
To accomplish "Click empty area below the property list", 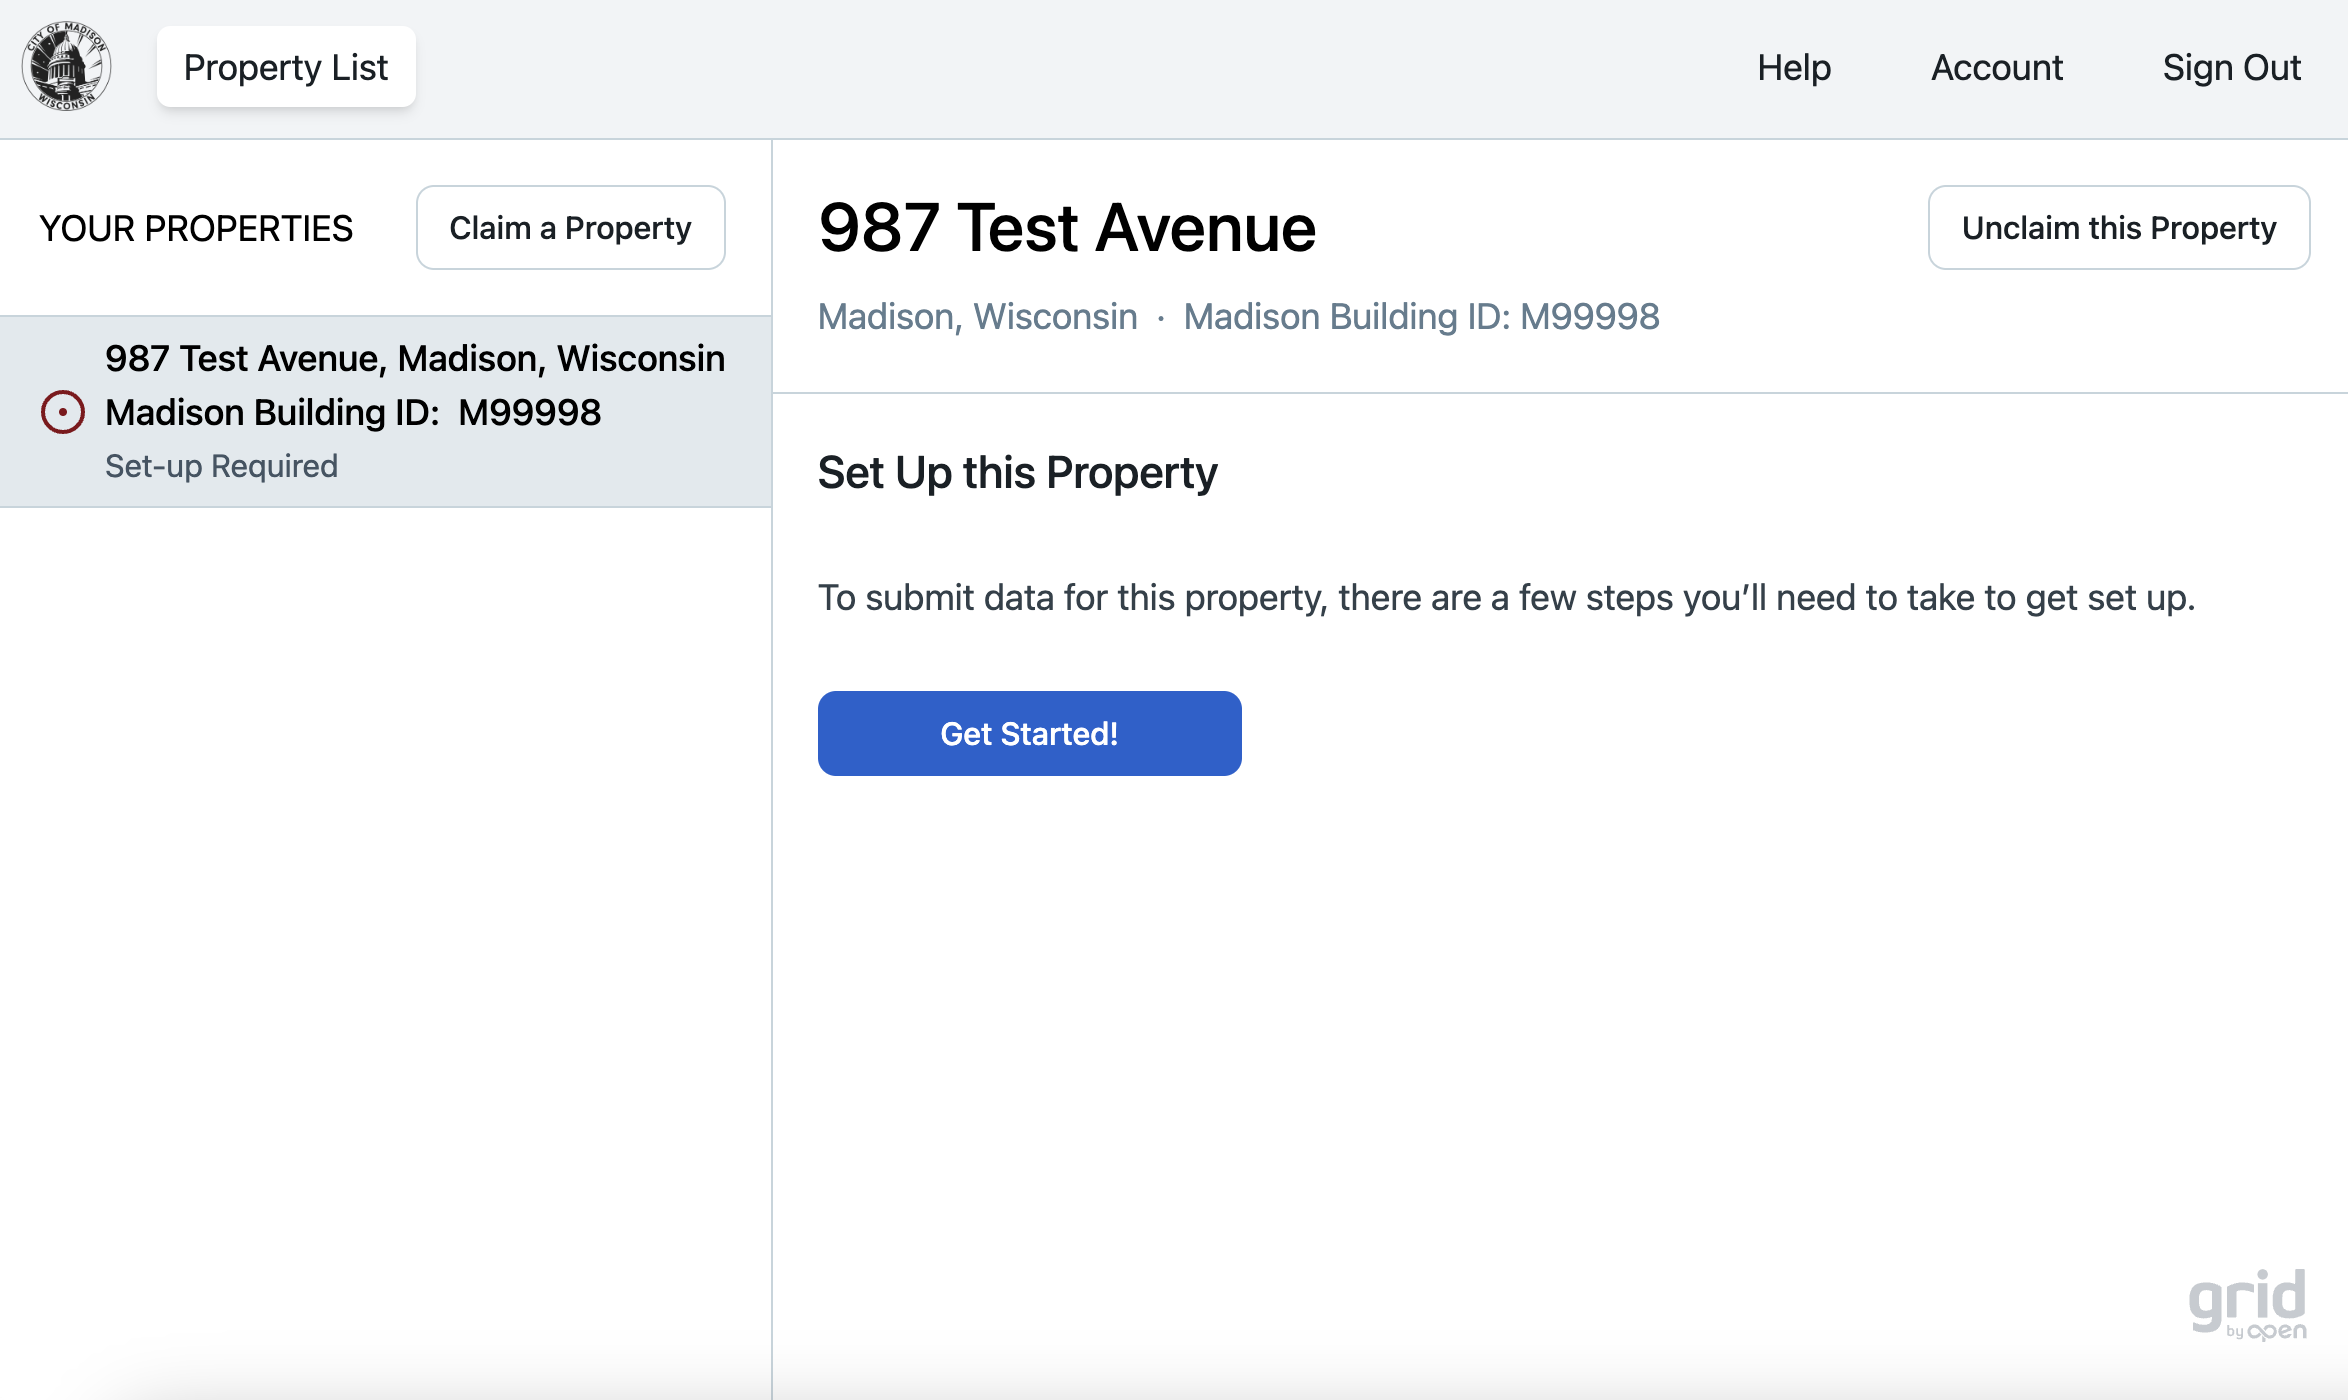I will pyautogui.click(x=385, y=900).
